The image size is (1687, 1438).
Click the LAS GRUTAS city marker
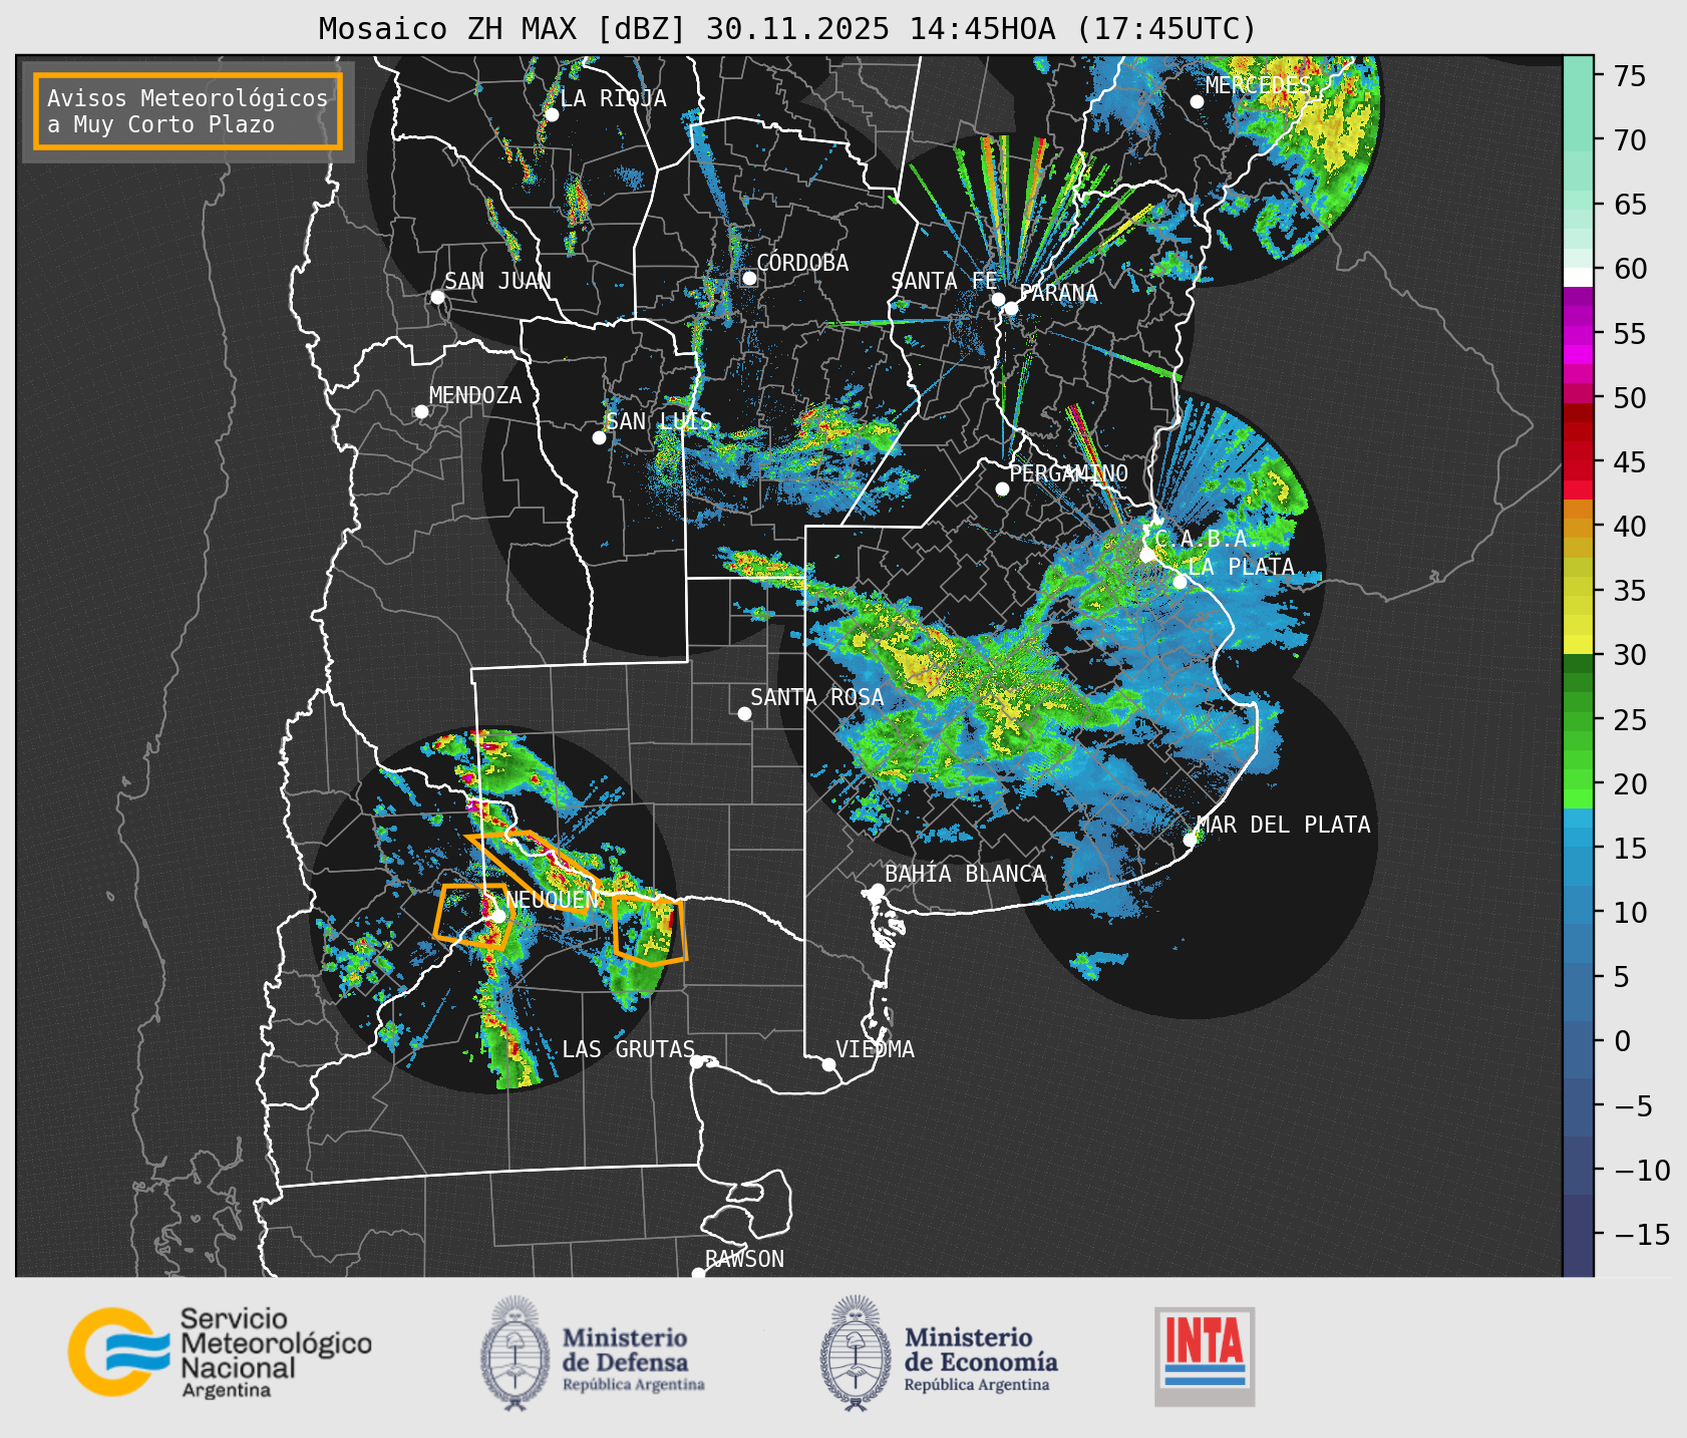click(x=697, y=1062)
